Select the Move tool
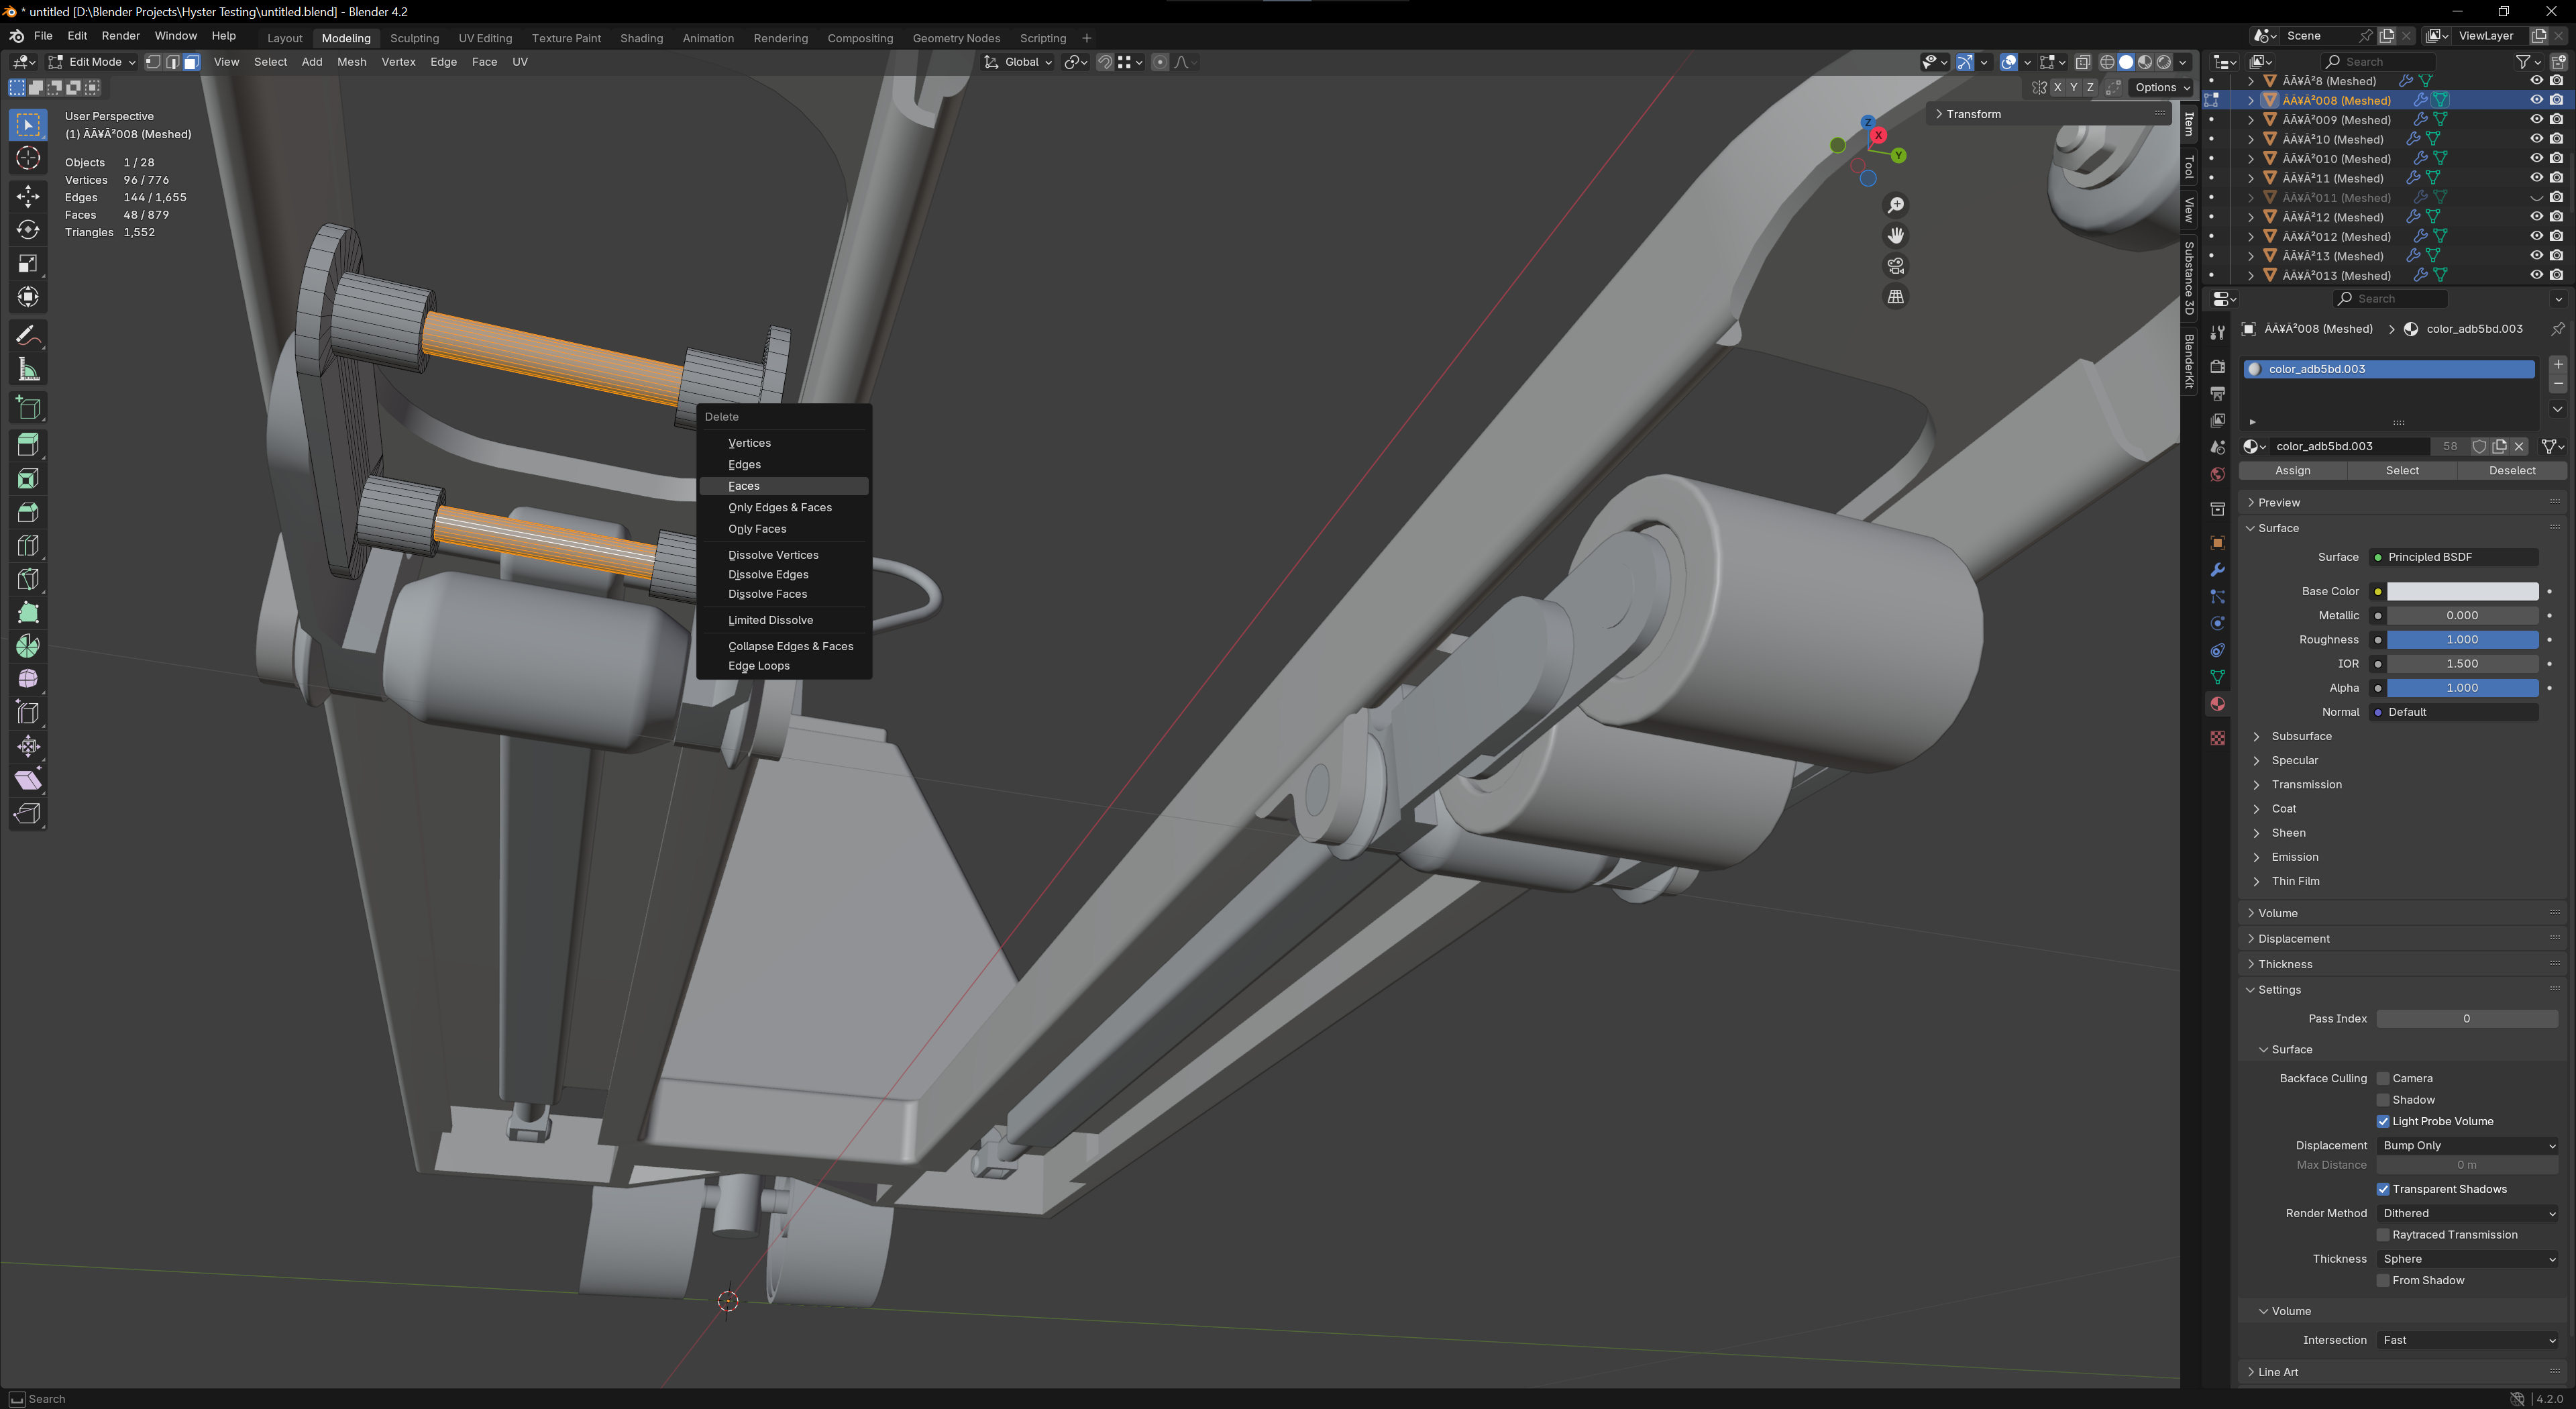The image size is (2576, 1409). pos(28,195)
